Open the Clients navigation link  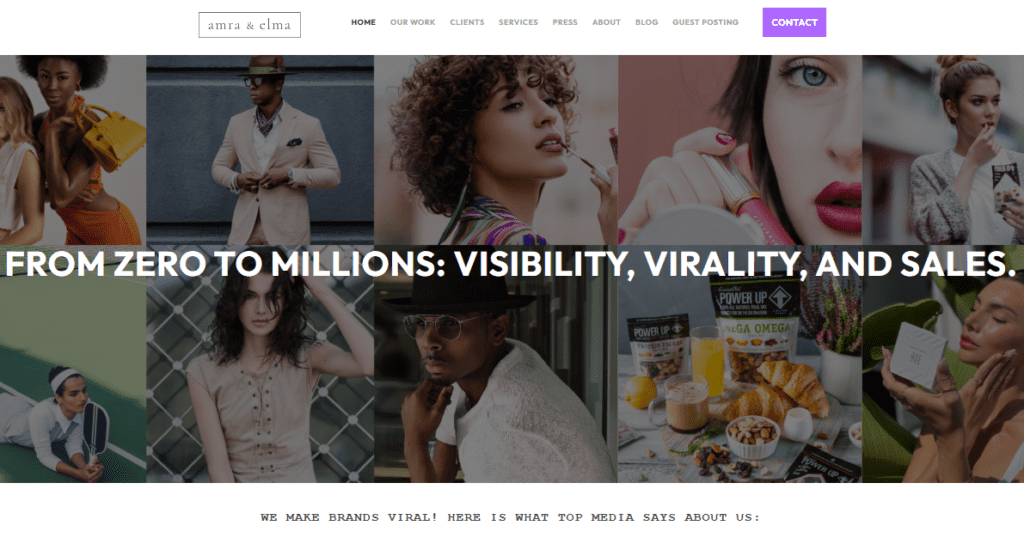click(467, 22)
